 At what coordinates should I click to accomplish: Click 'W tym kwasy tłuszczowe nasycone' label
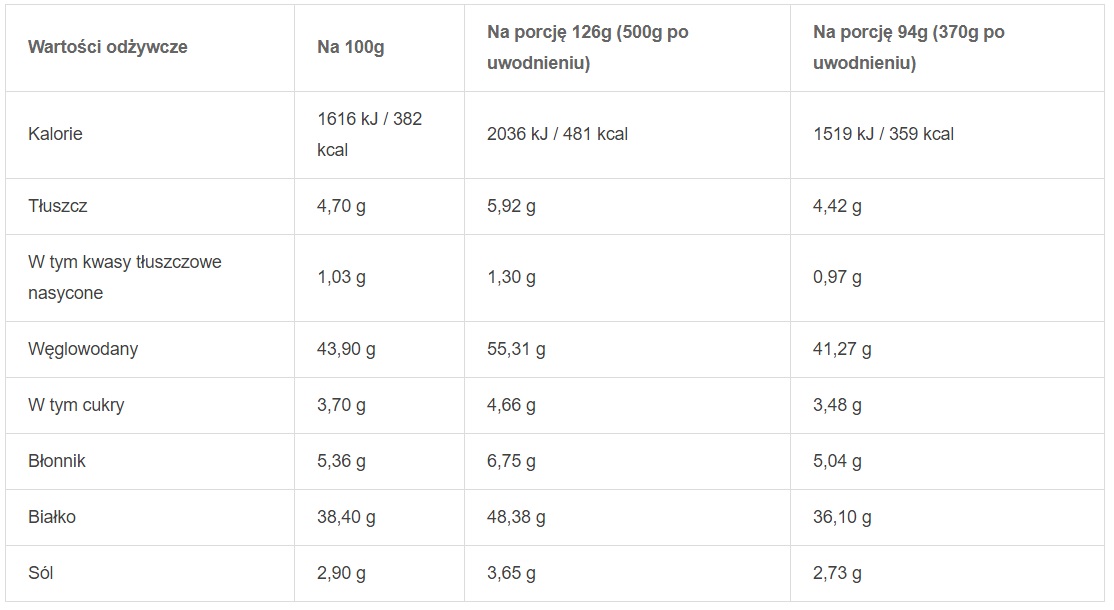[x=125, y=278]
